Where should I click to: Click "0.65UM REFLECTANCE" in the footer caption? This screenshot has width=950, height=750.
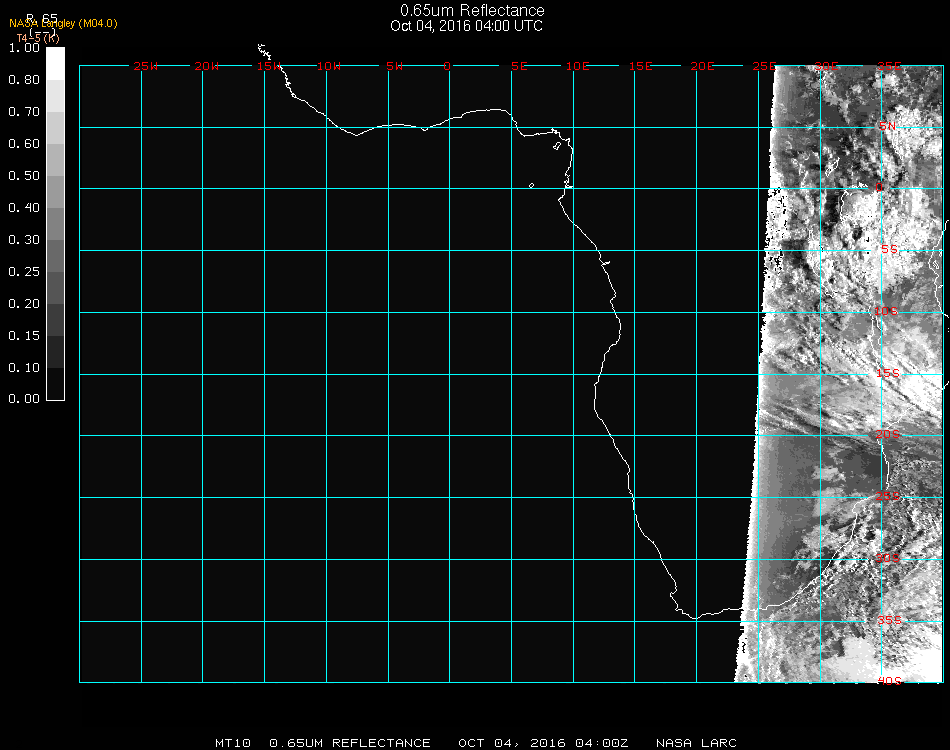350,743
